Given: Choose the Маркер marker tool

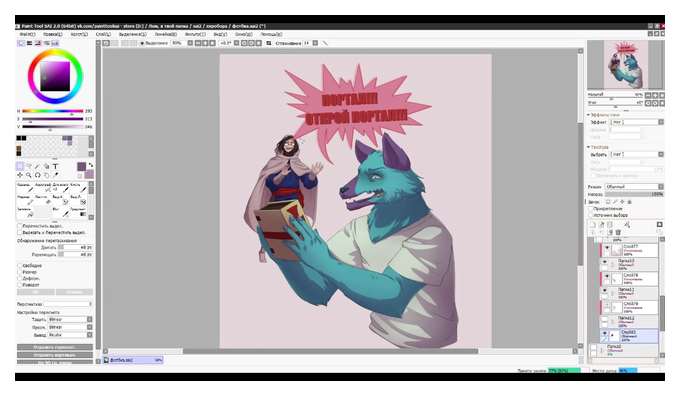Looking at the screenshot, I should (x=25, y=200).
